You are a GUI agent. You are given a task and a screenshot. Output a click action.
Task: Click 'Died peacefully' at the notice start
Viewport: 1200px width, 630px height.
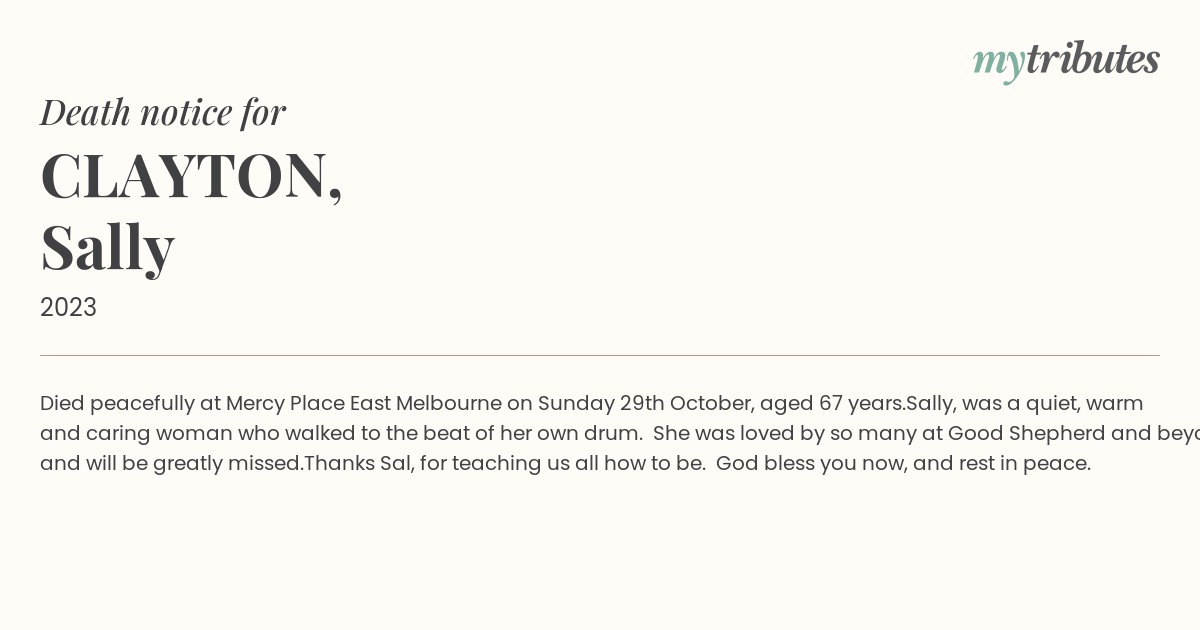[x=117, y=404]
